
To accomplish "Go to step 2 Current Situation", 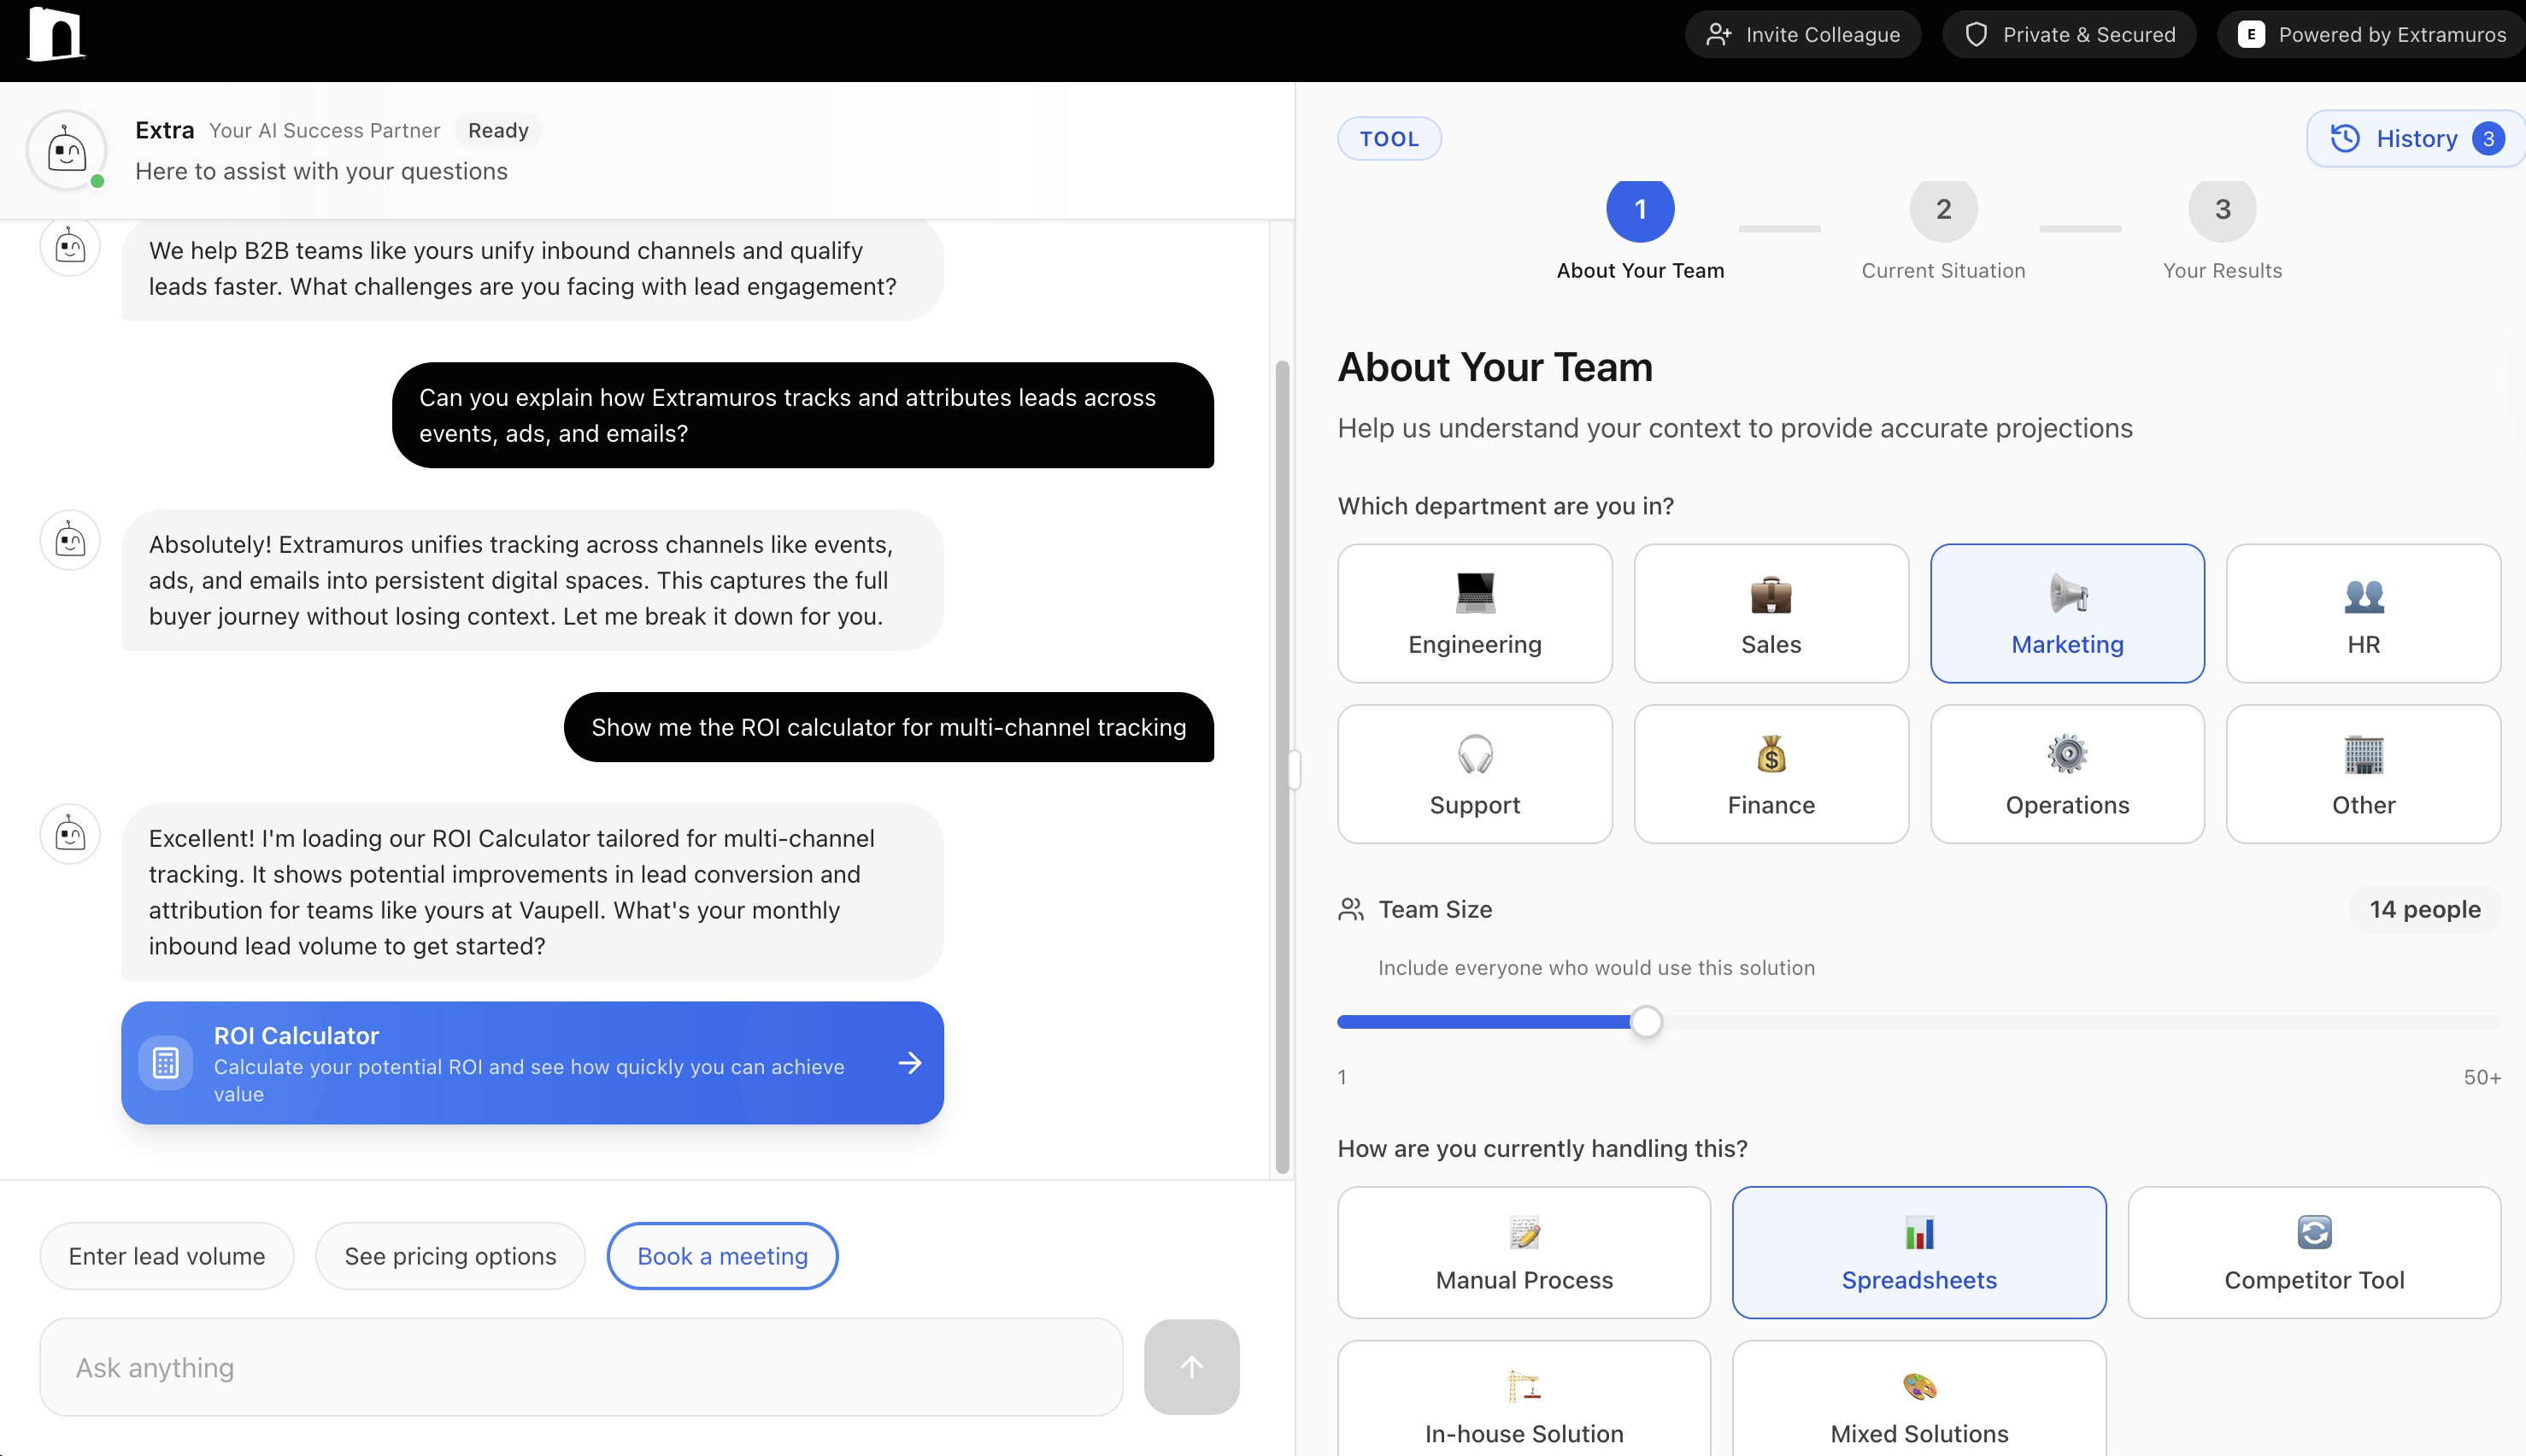I will (x=1942, y=210).
